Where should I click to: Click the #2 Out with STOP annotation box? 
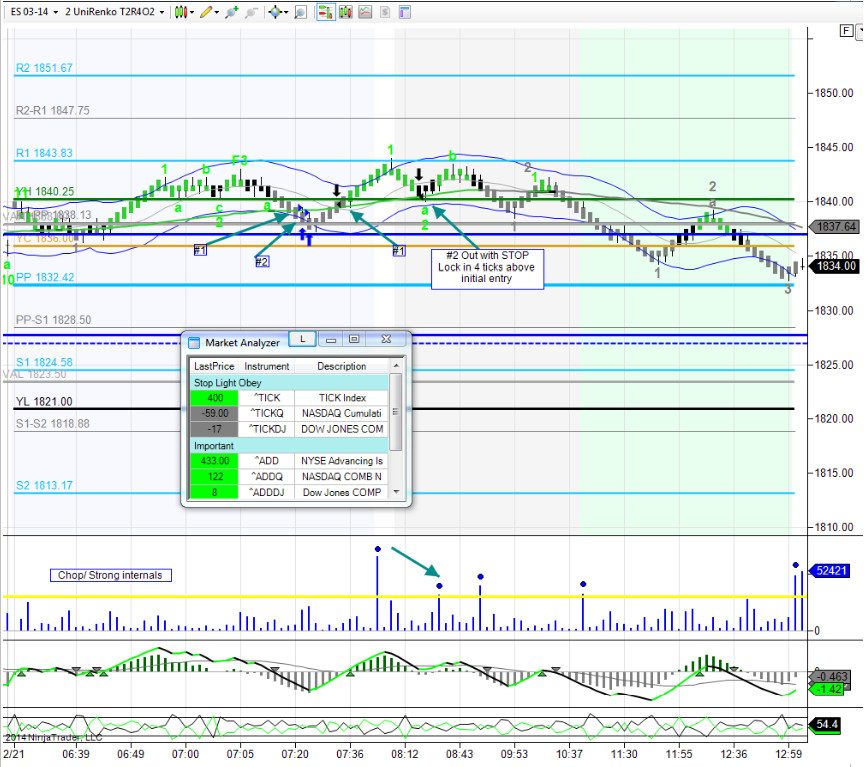487,268
